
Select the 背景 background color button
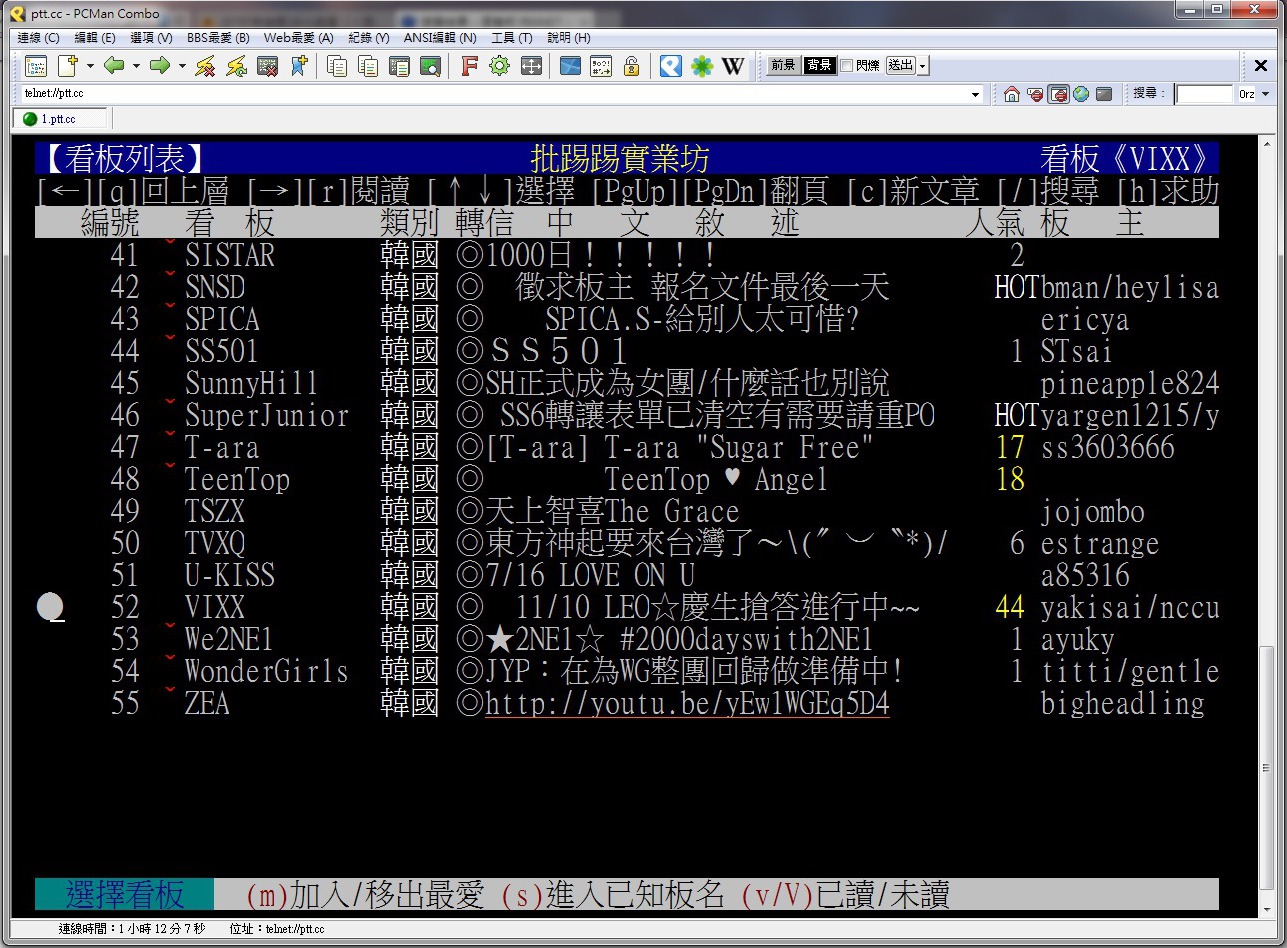(819, 66)
